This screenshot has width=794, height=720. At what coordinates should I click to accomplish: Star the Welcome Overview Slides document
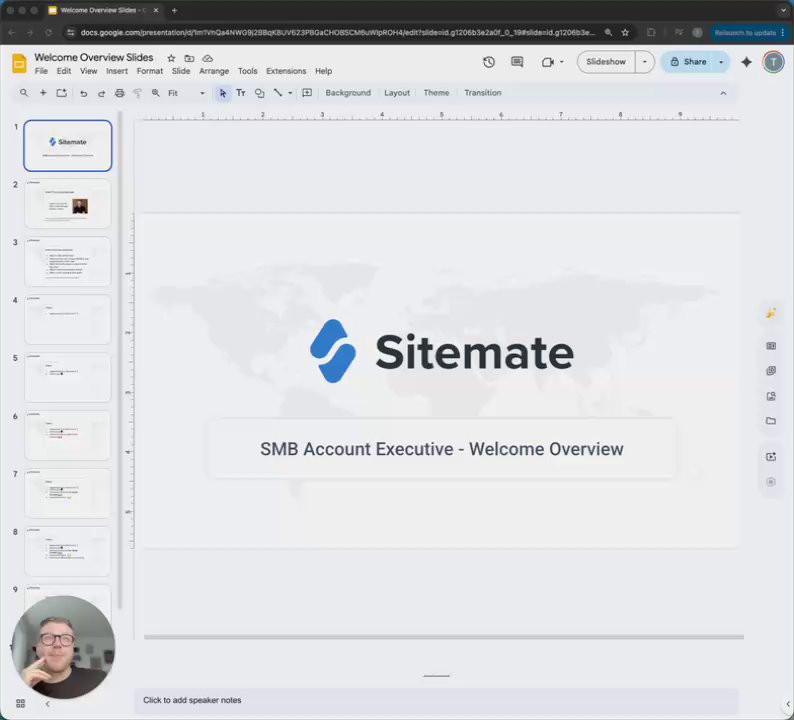(x=171, y=58)
